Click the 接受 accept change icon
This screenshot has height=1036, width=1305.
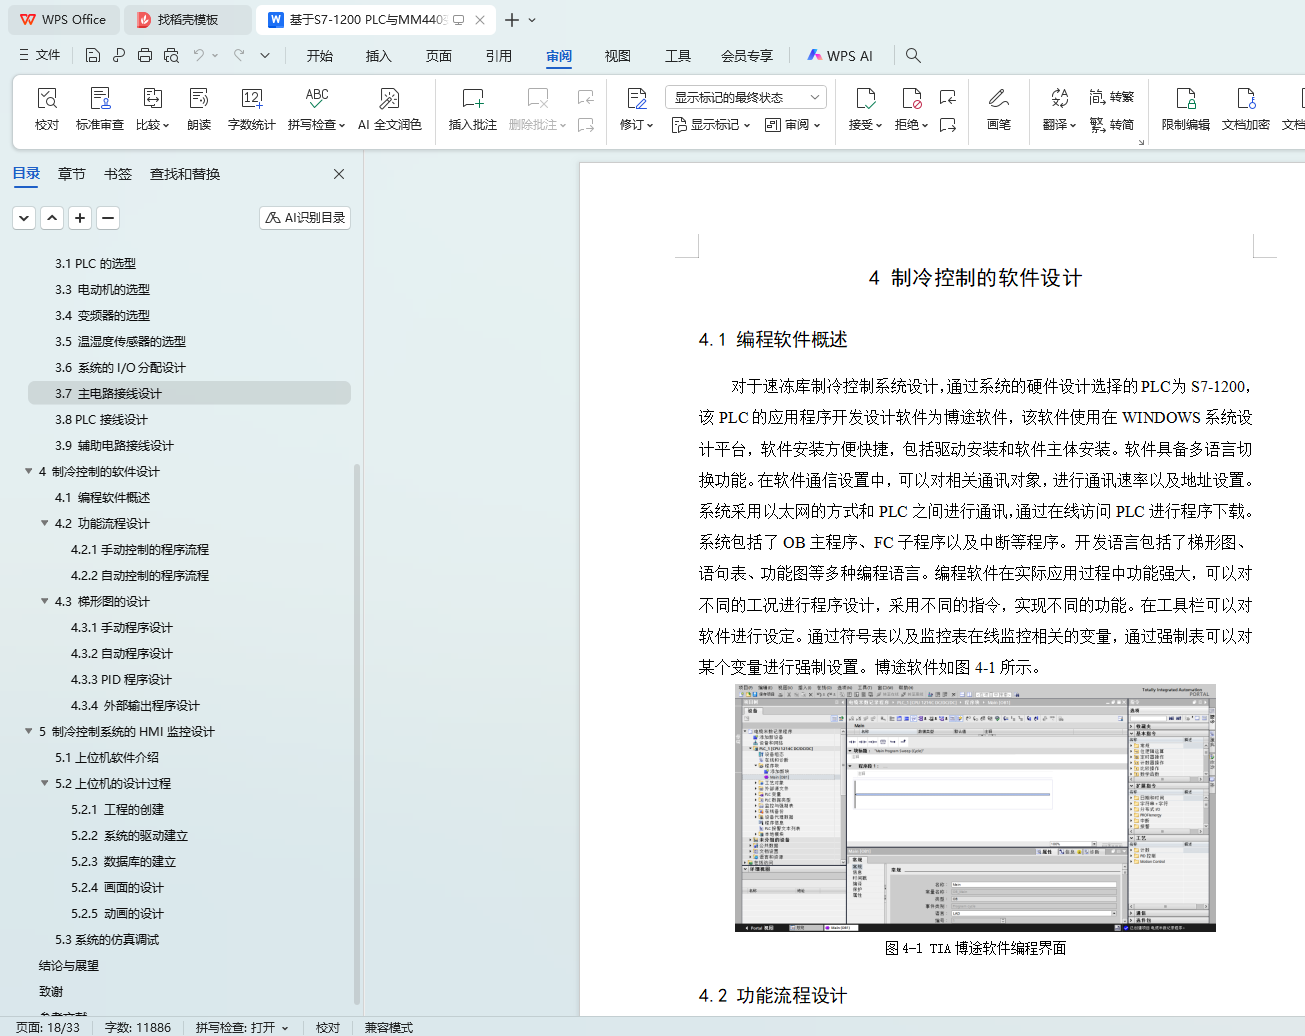[866, 98]
